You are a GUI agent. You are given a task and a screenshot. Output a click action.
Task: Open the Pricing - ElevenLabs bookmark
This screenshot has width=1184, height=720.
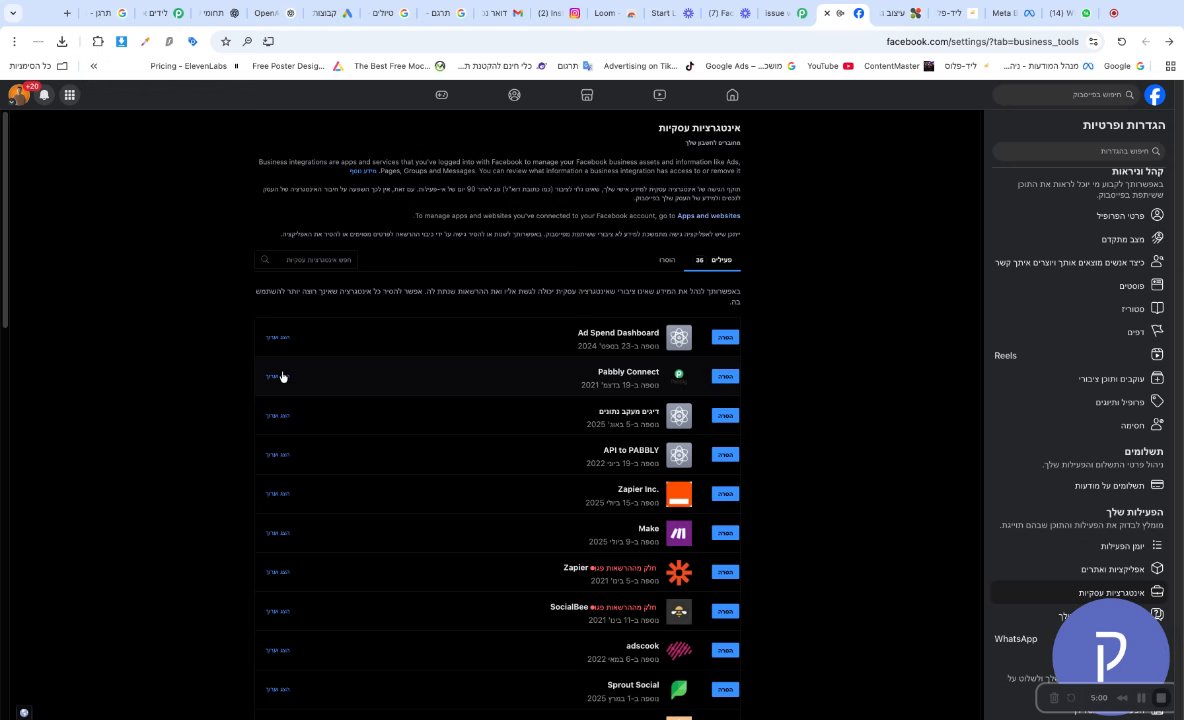coord(194,66)
